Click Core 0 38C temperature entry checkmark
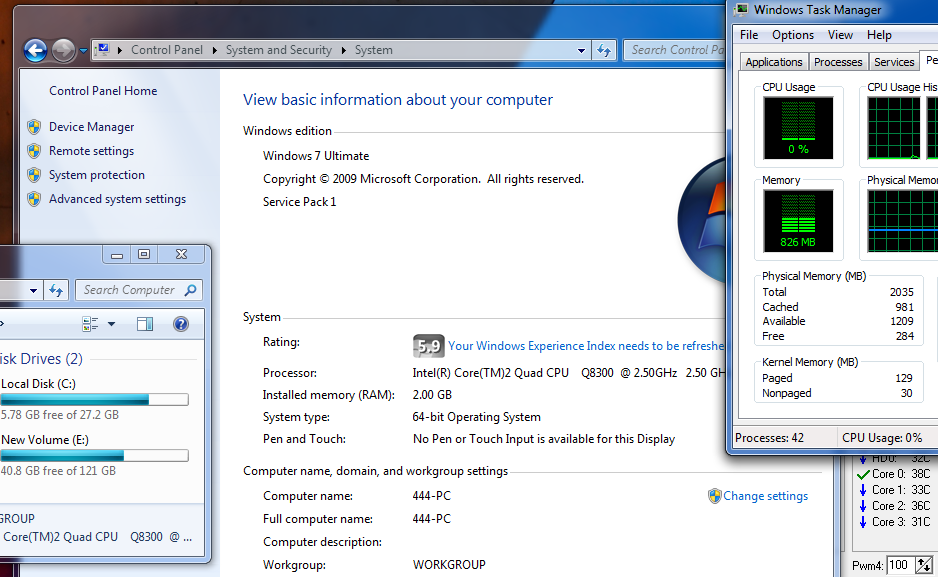Screen dimensions: 938x577 point(863,475)
